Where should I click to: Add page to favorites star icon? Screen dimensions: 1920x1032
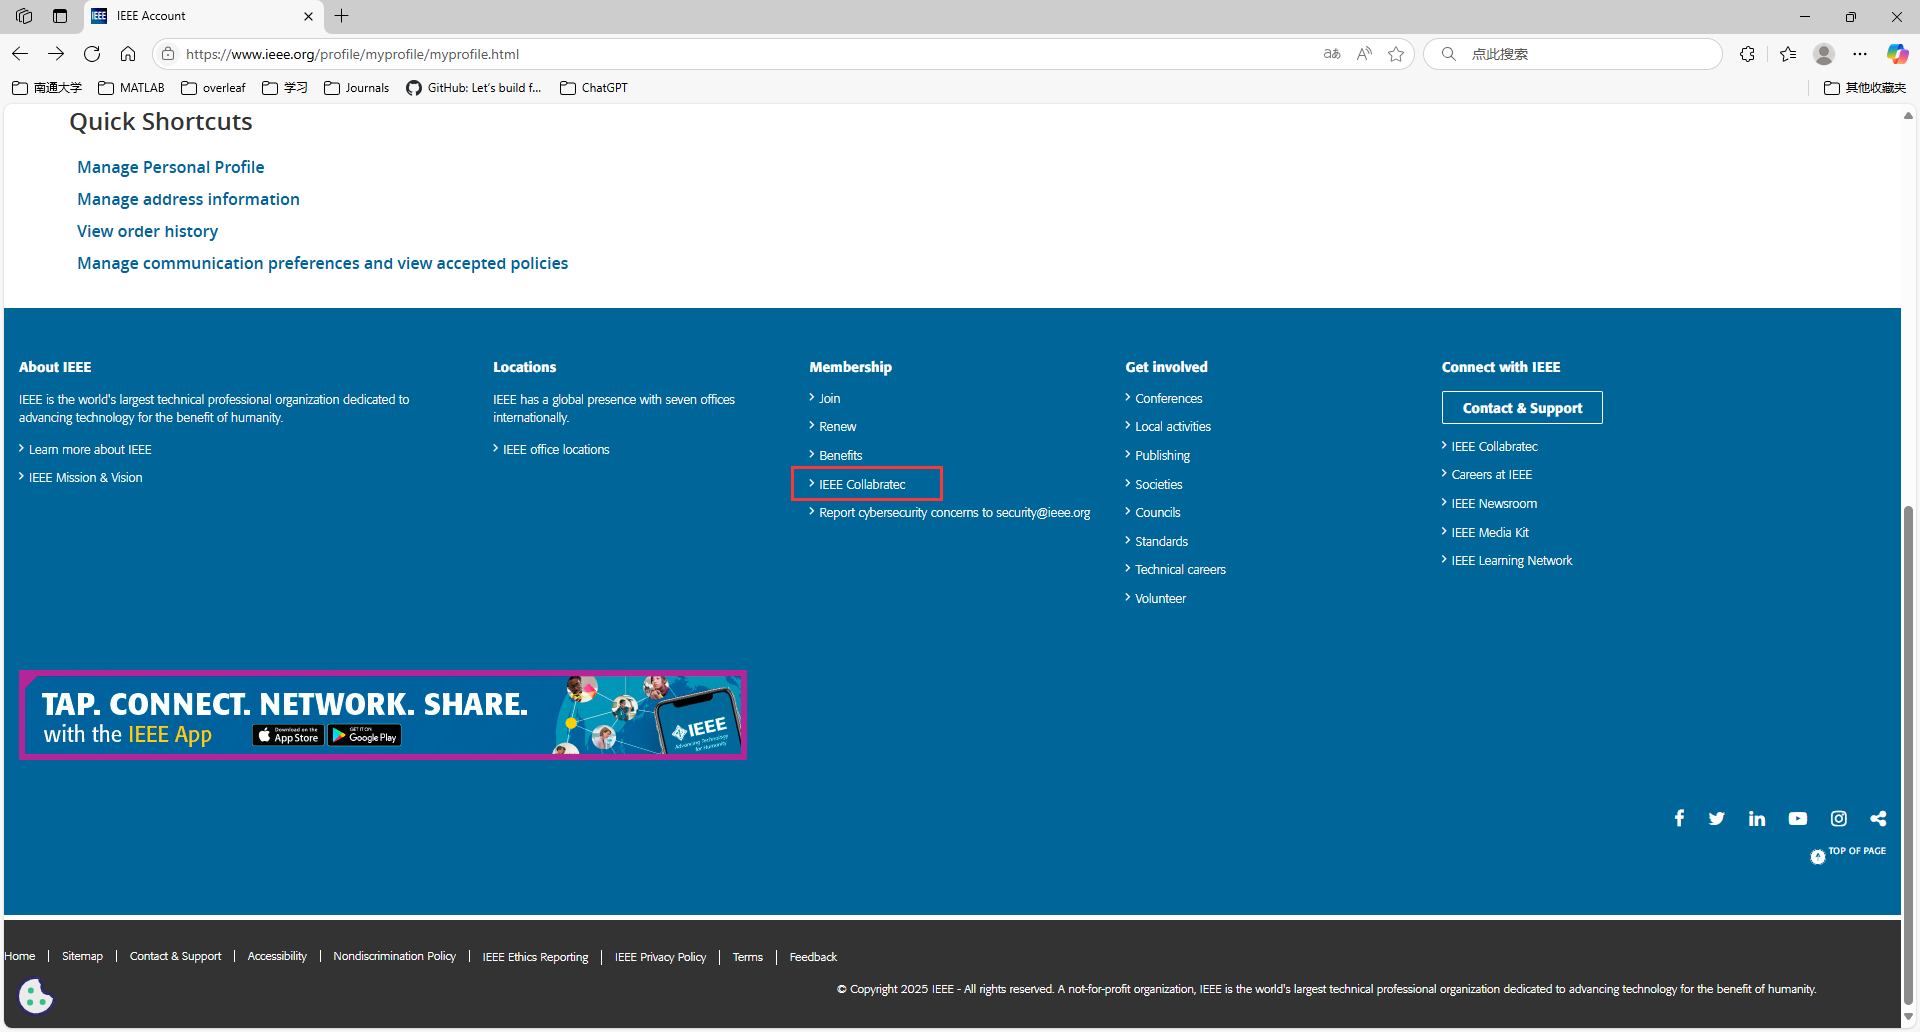pyautogui.click(x=1396, y=54)
